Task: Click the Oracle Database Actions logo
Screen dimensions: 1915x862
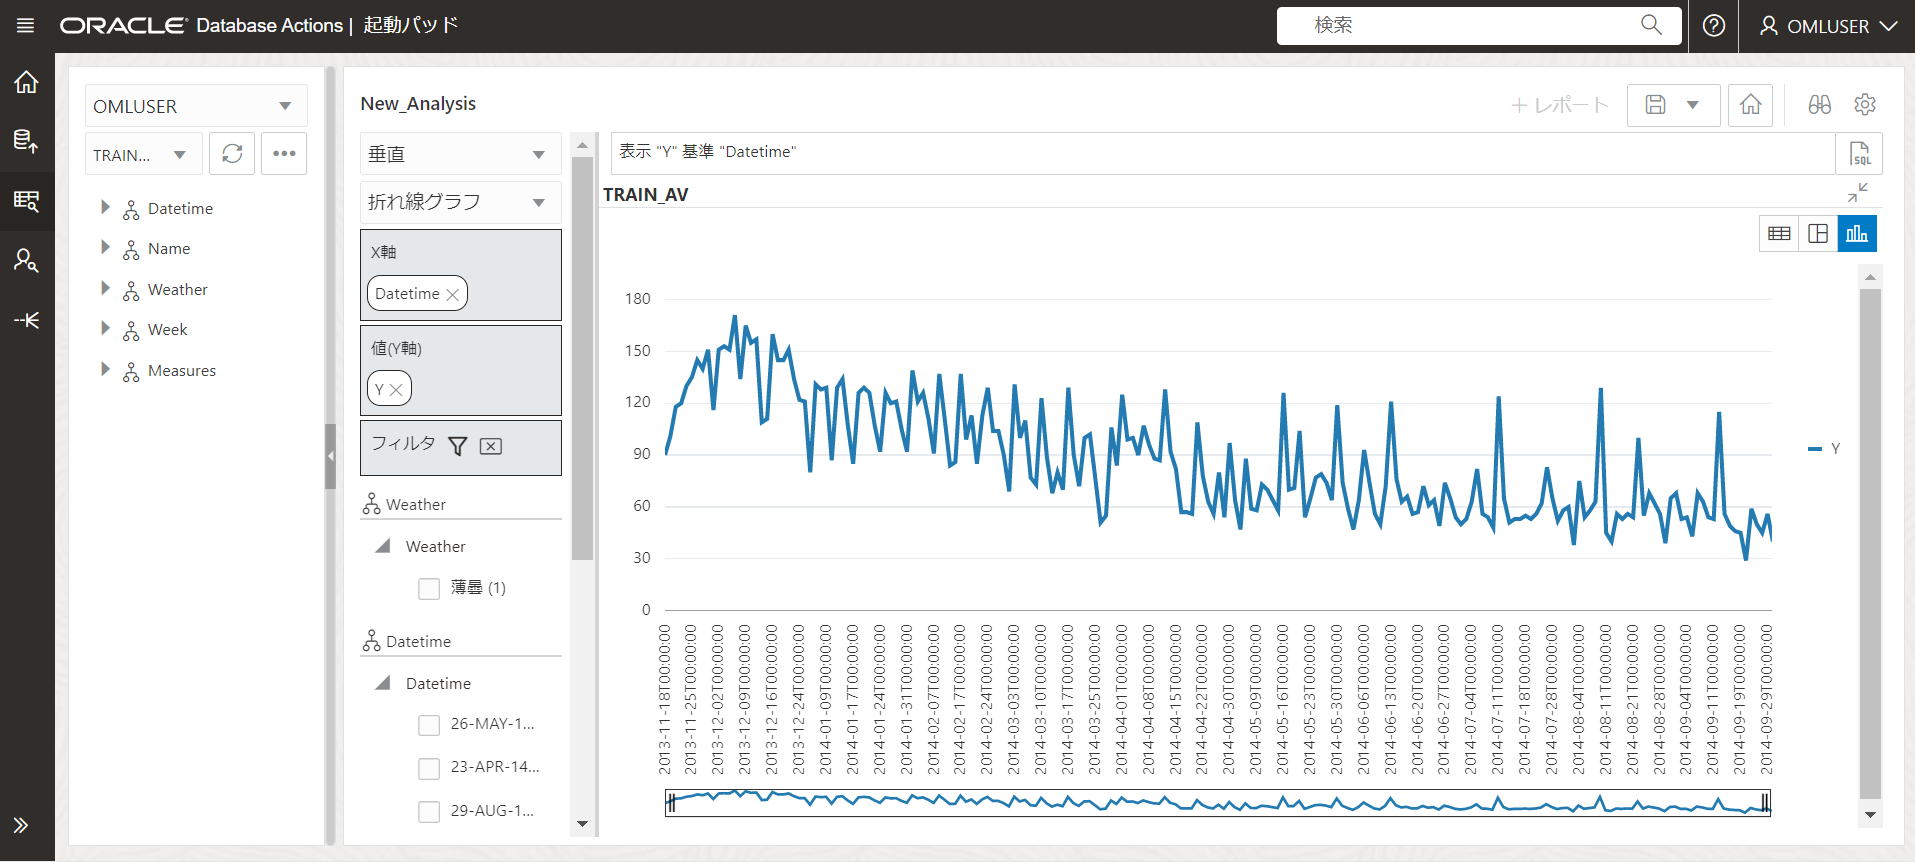Action: (201, 25)
